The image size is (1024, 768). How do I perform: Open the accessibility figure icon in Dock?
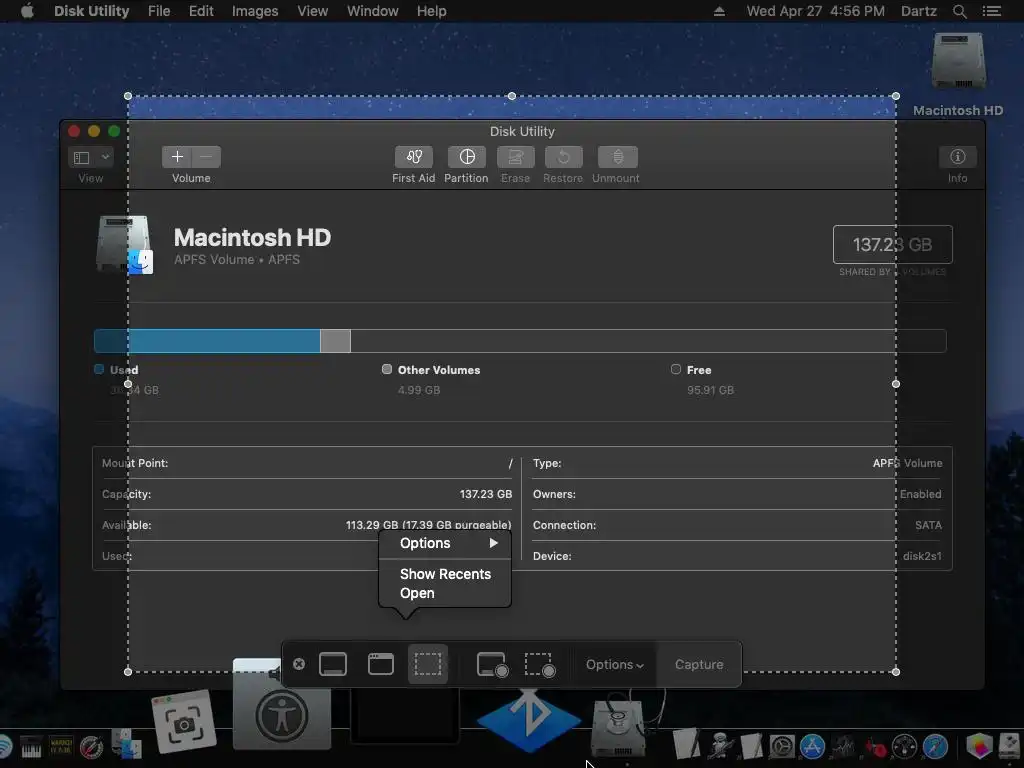[x=282, y=715]
